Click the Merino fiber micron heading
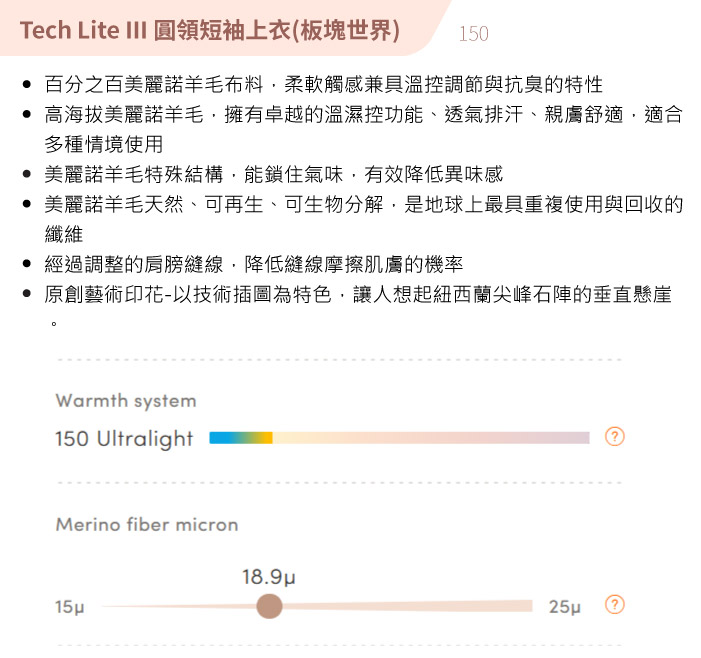Viewport: 701px width, 658px height. pos(147,524)
